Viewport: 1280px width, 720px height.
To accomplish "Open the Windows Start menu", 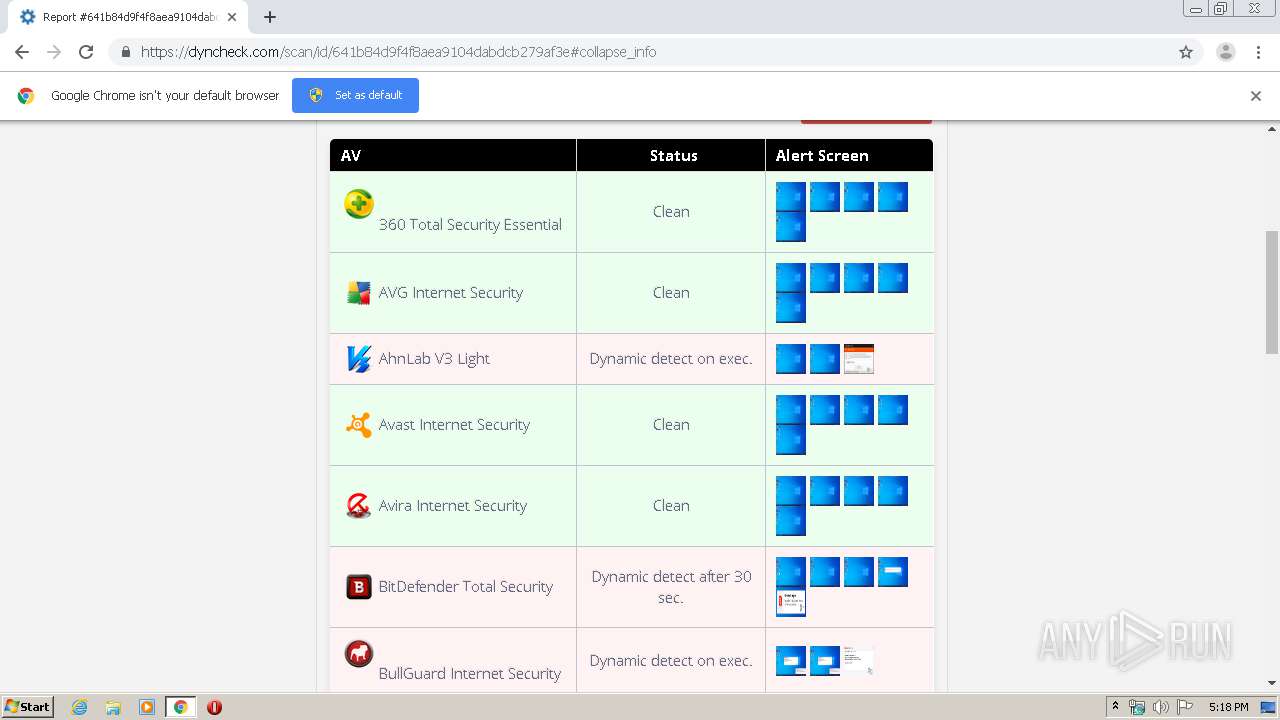I will 28,707.
